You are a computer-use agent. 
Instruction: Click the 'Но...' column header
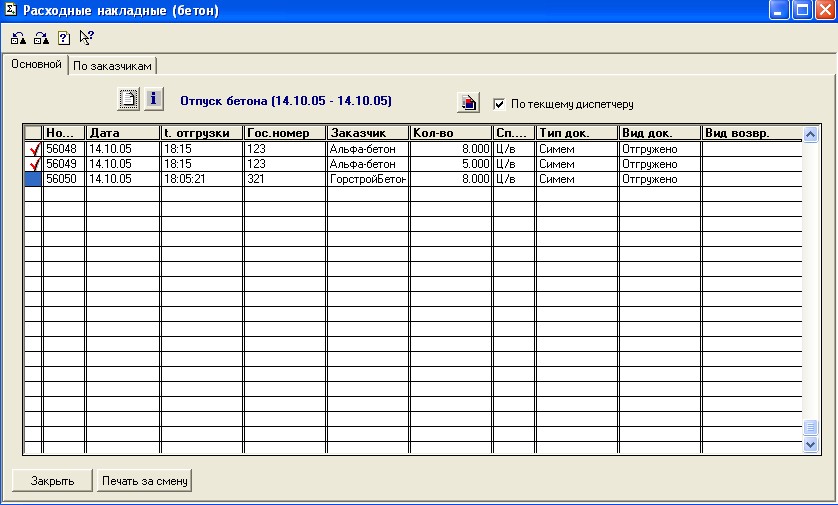point(64,133)
